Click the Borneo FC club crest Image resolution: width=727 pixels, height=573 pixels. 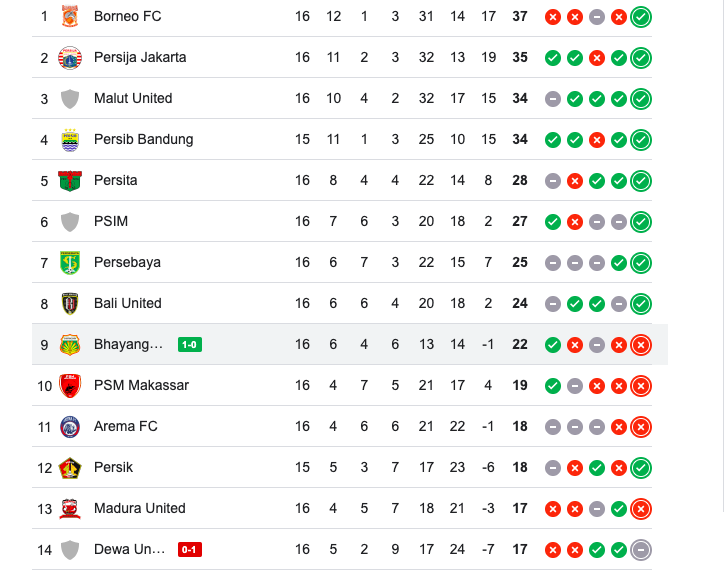click(x=70, y=16)
